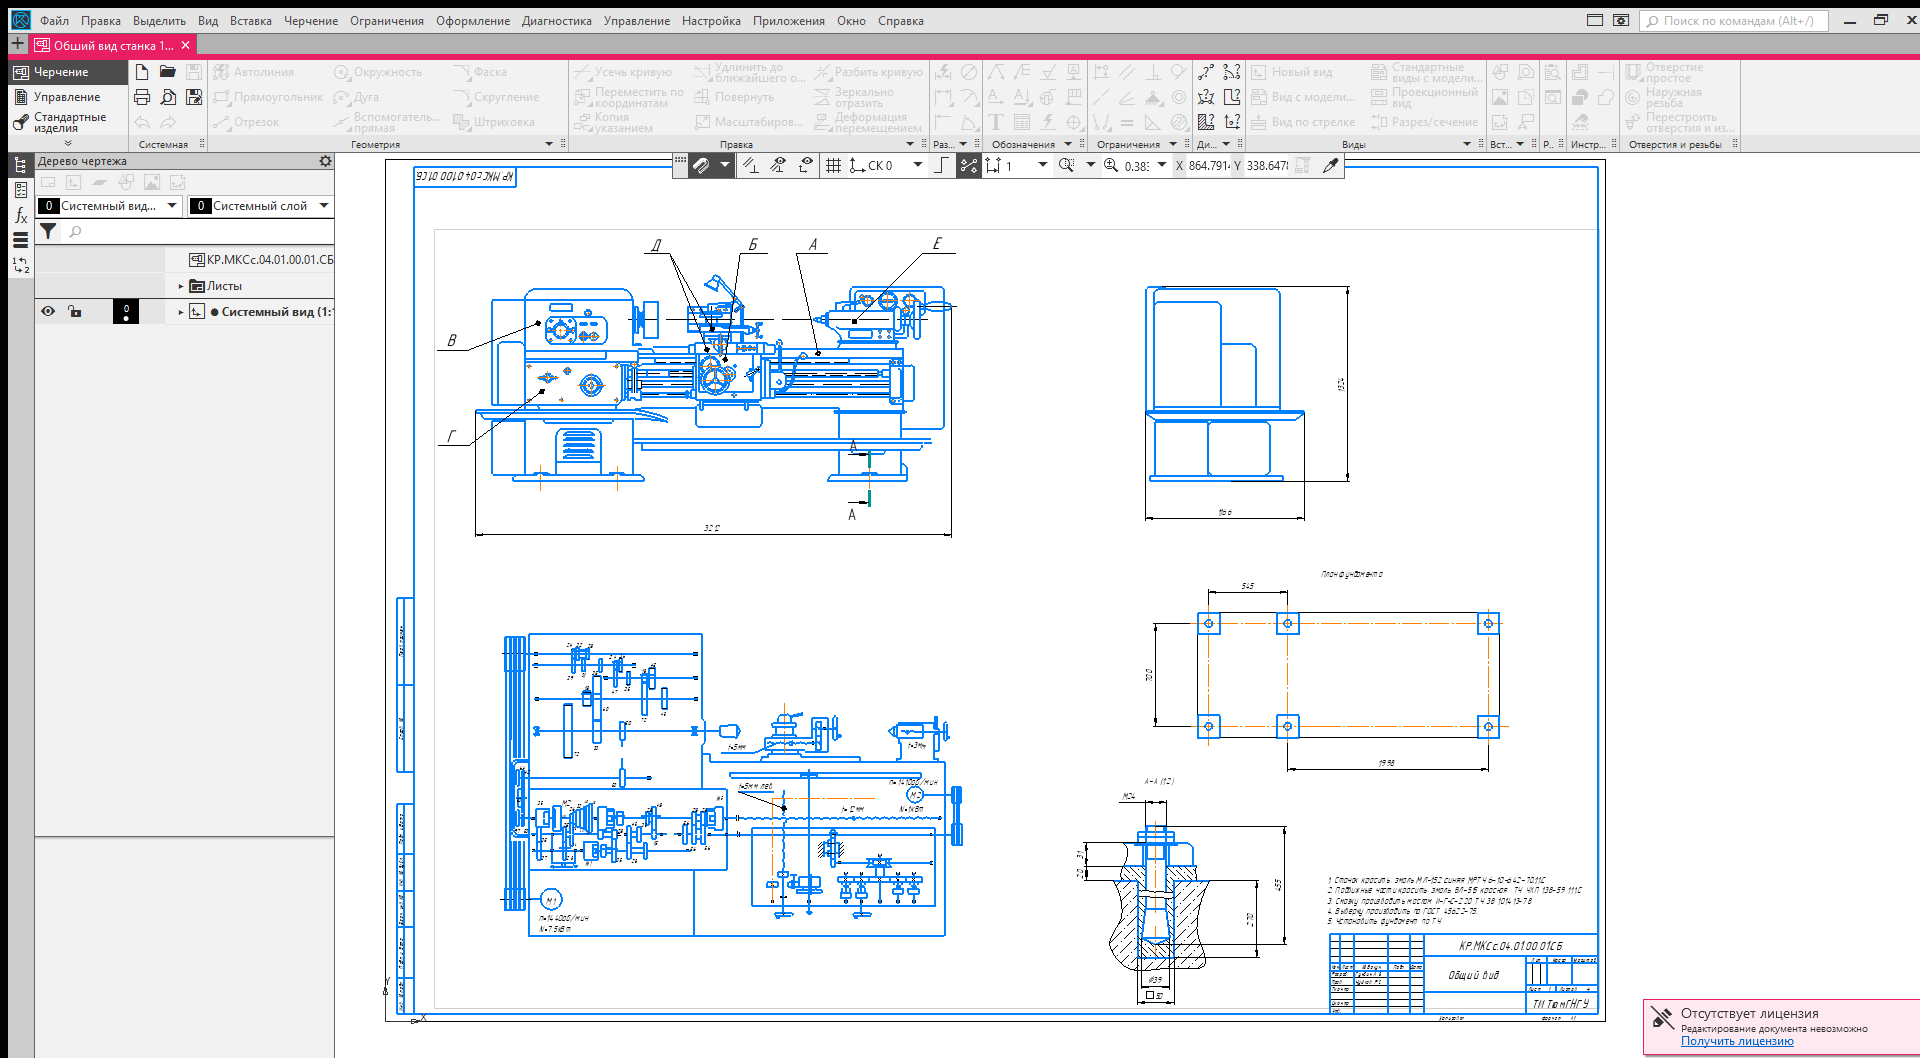Screen dimensions: 1920x1058
Task: Switch to the Управление toolbar set
Action: pos(67,97)
